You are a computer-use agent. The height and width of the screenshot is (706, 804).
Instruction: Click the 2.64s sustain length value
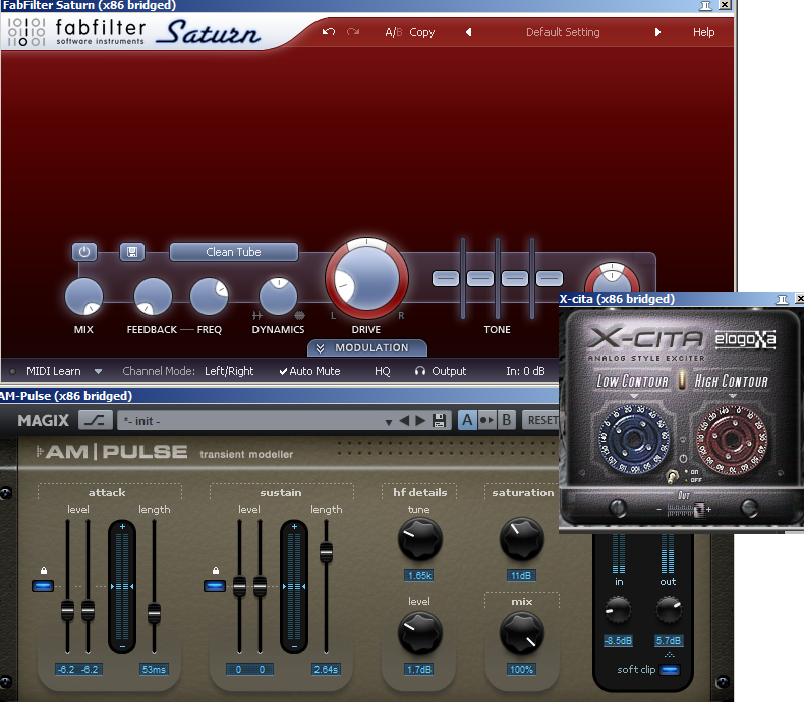click(x=326, y=670)
